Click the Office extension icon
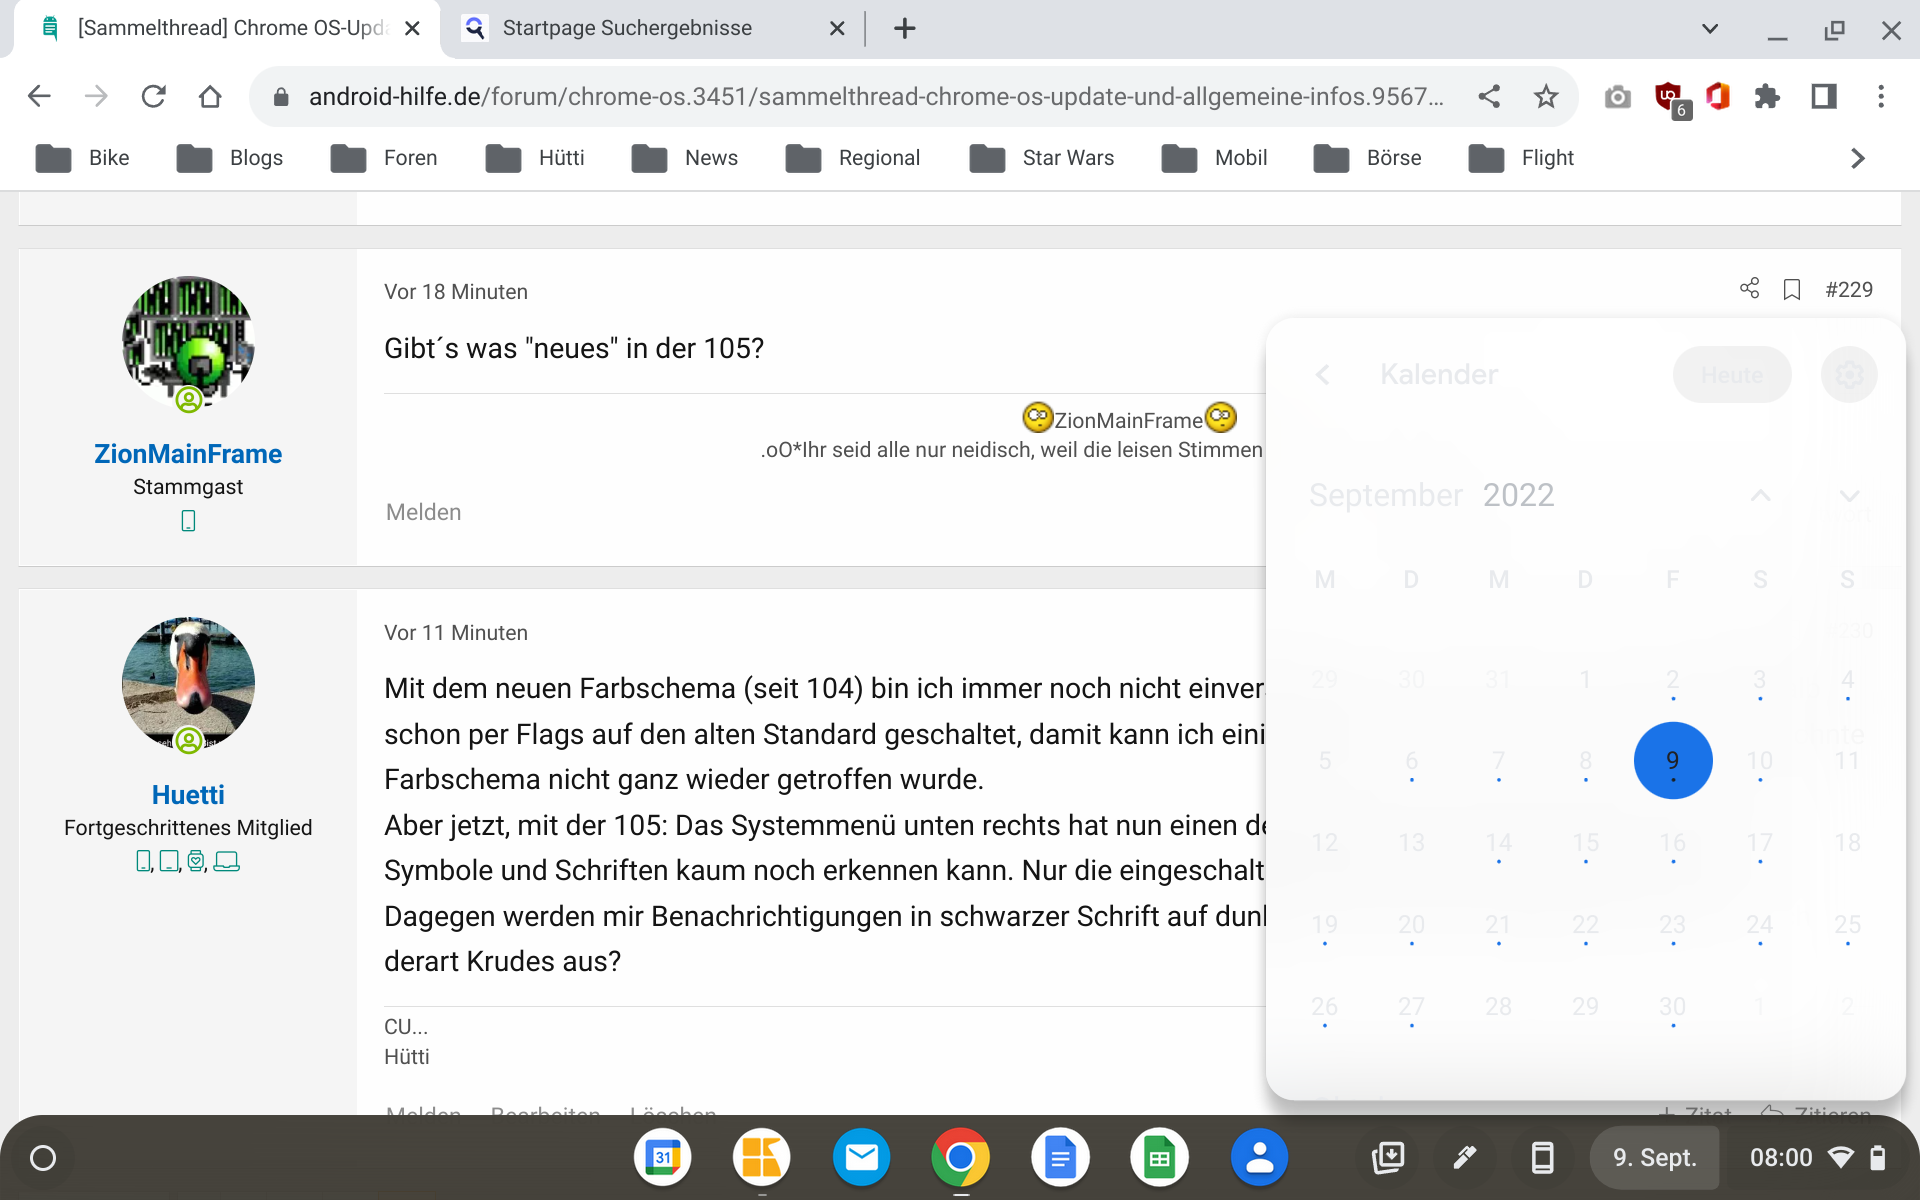 pos(1718,96)
